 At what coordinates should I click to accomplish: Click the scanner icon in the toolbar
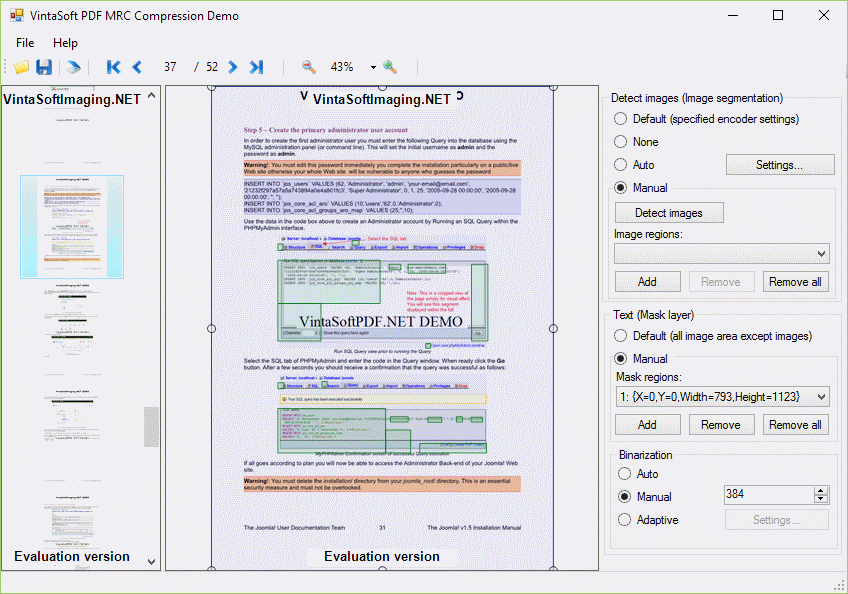click(x=73, y=67)
